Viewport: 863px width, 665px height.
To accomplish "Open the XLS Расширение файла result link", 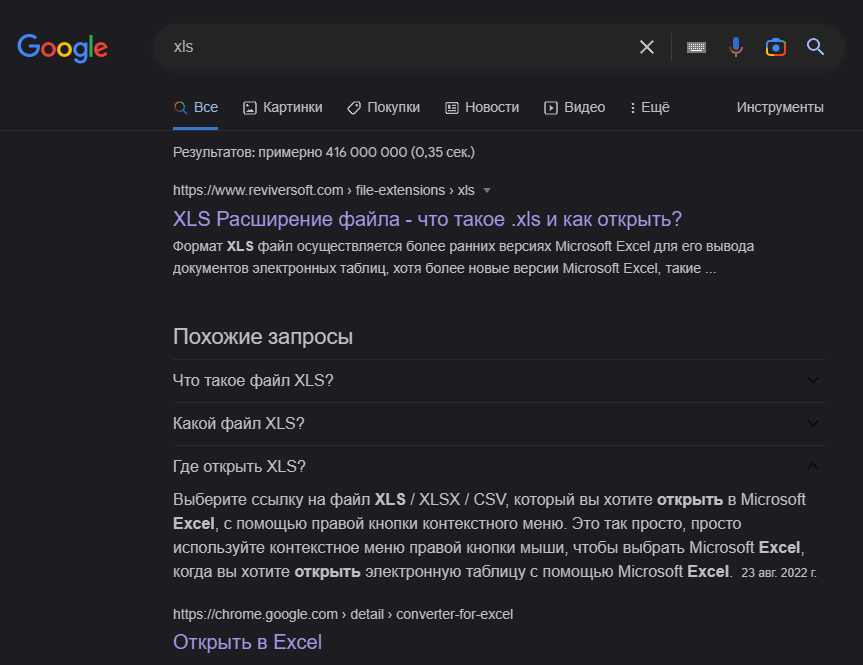I will [427, 219].
